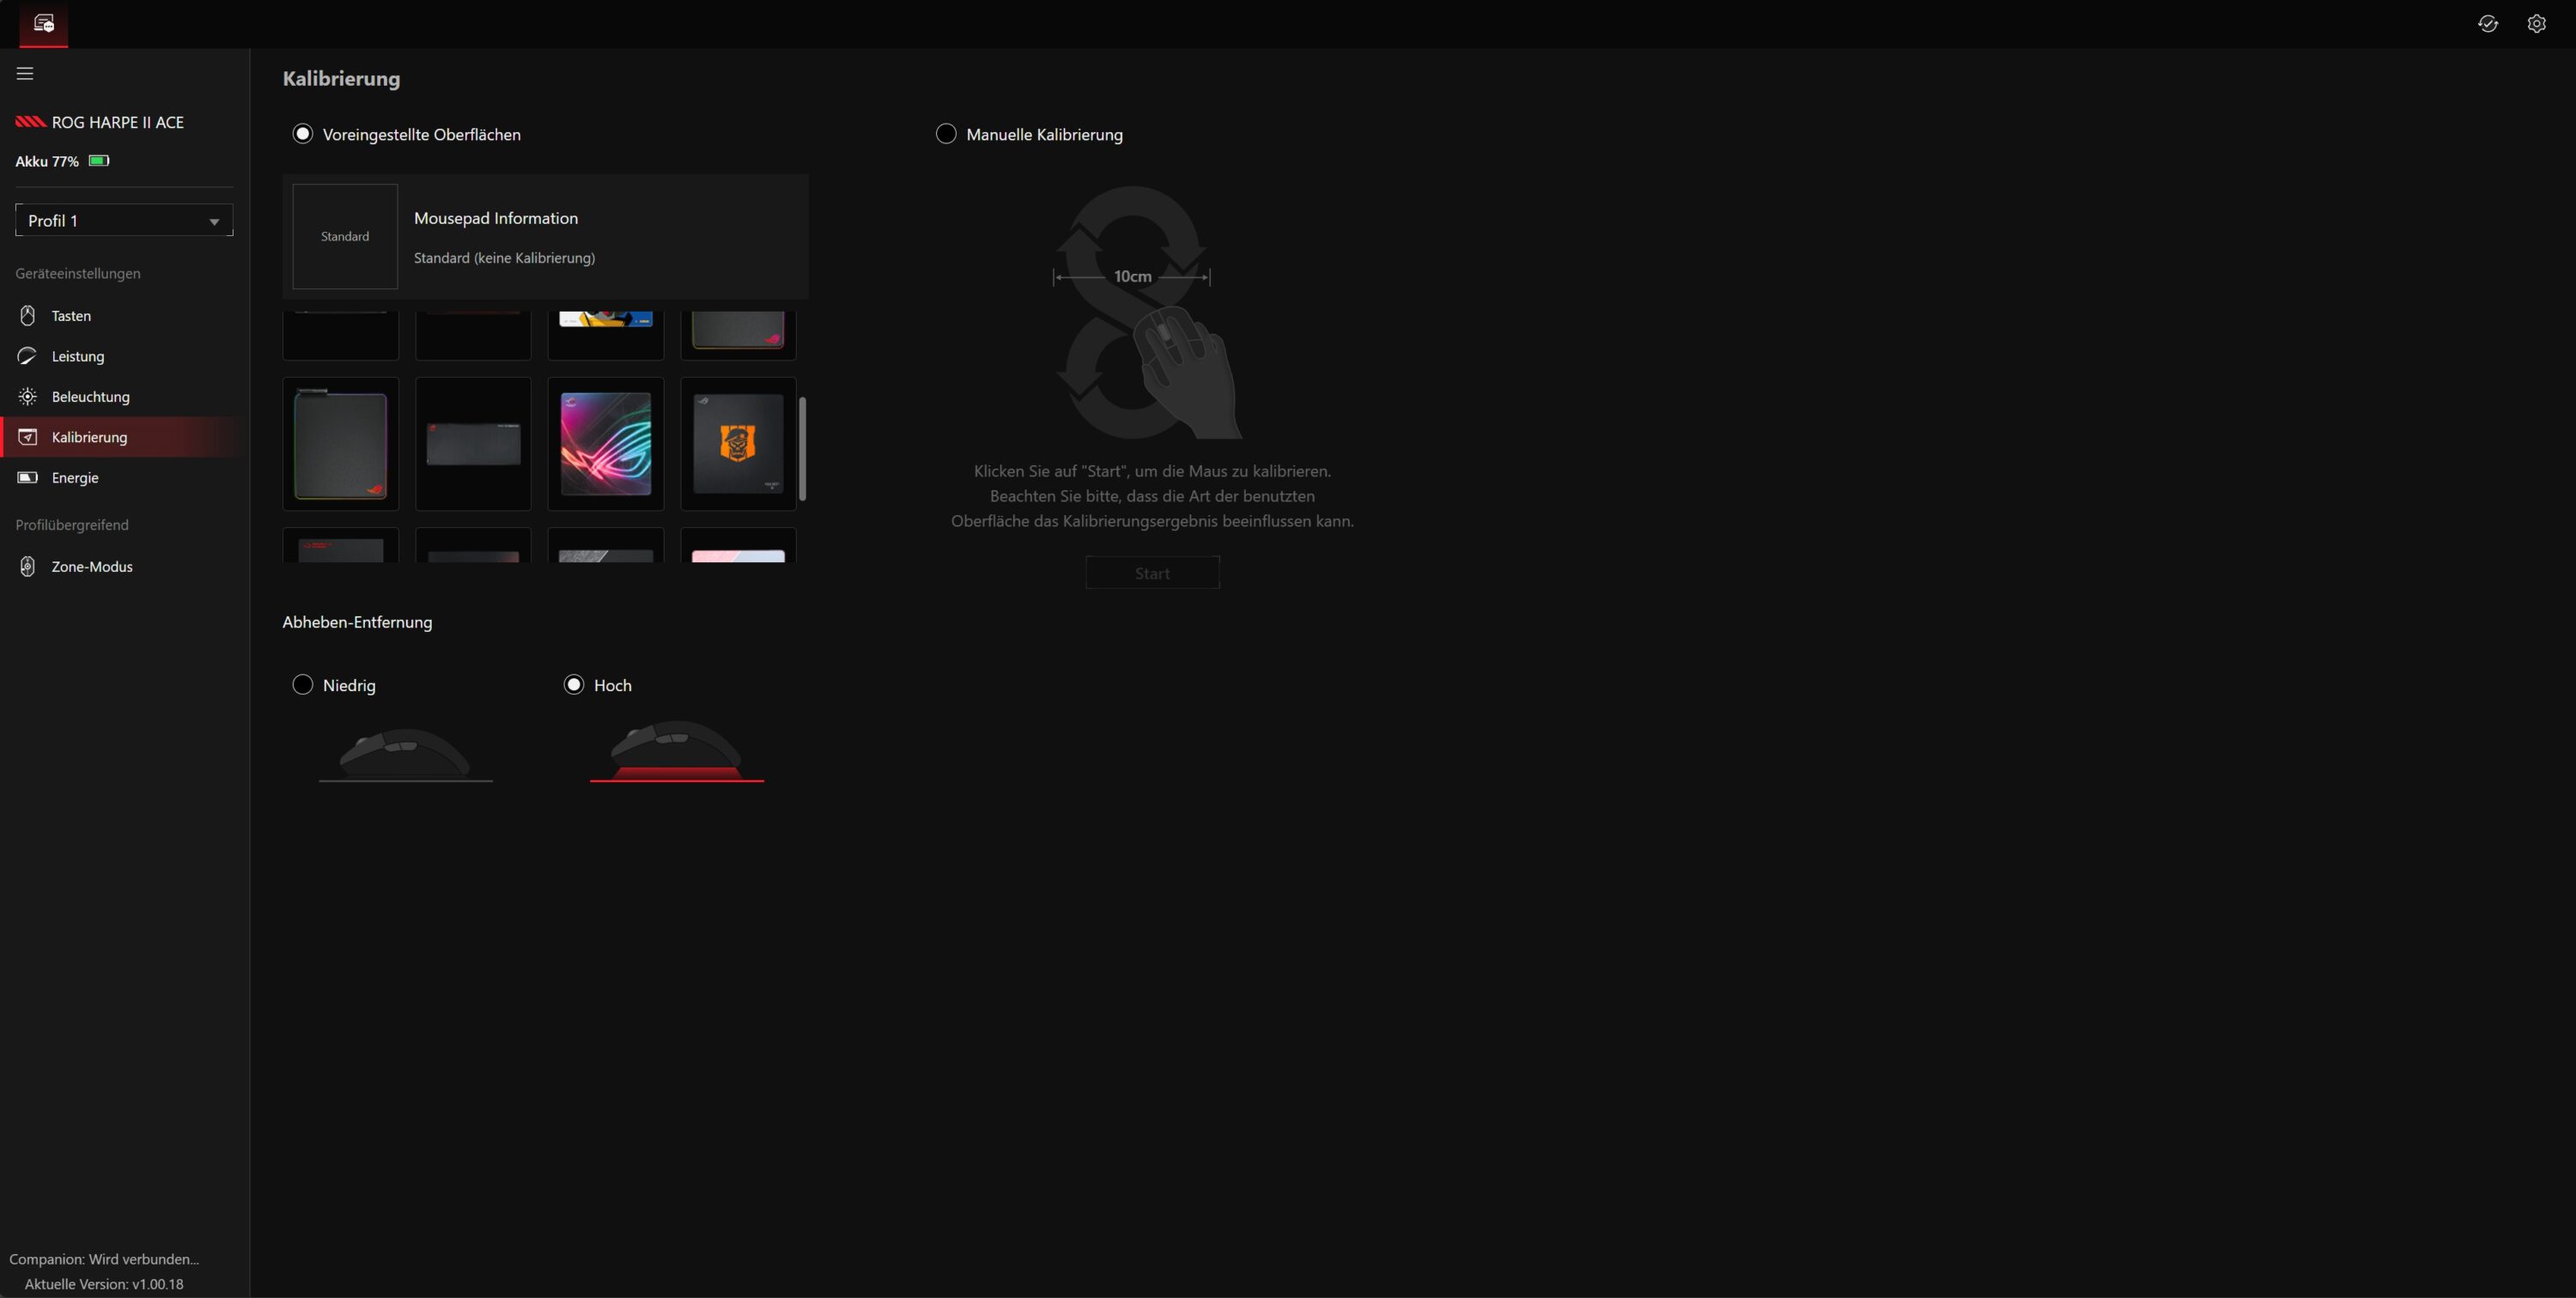Click the device list icon at top left

point(43,23)
